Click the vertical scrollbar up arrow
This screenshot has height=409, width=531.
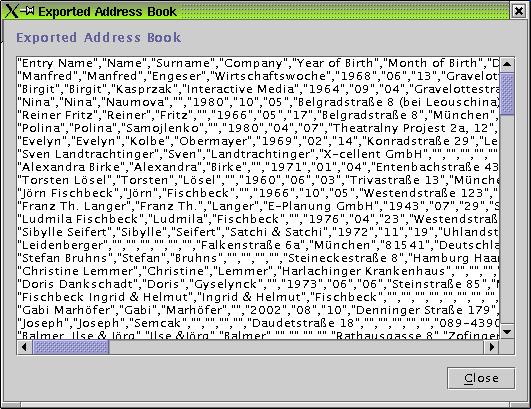[x=507, y=64]
